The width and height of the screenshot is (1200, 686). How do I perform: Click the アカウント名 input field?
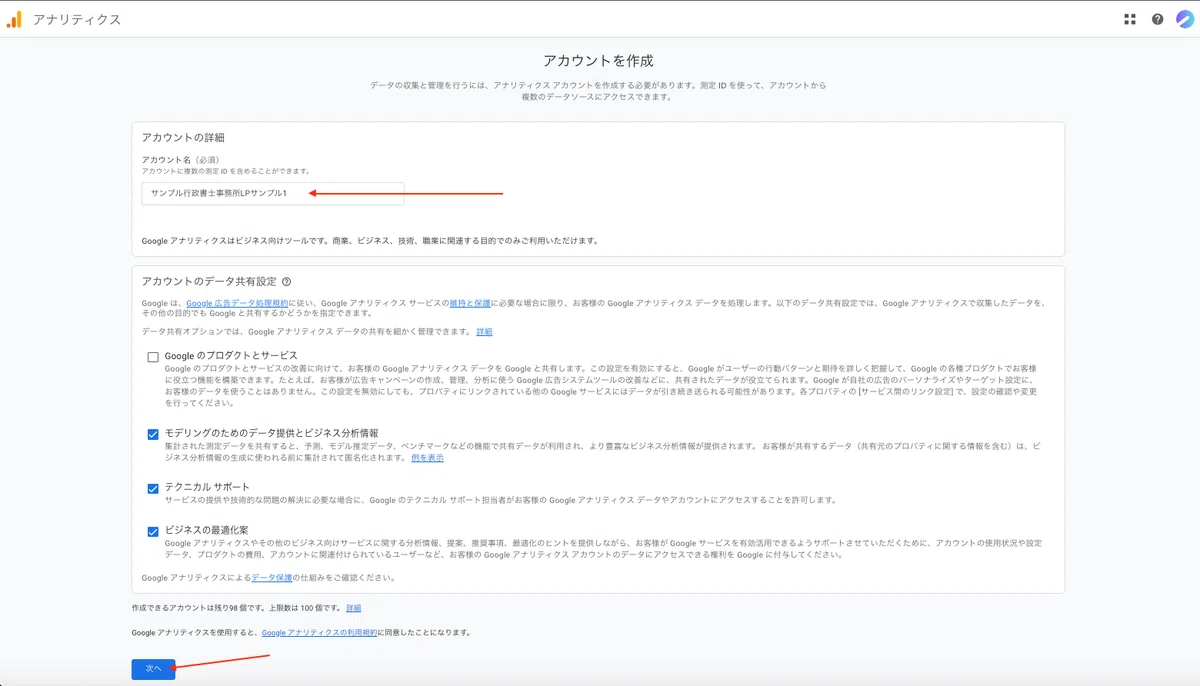[272, 193]
